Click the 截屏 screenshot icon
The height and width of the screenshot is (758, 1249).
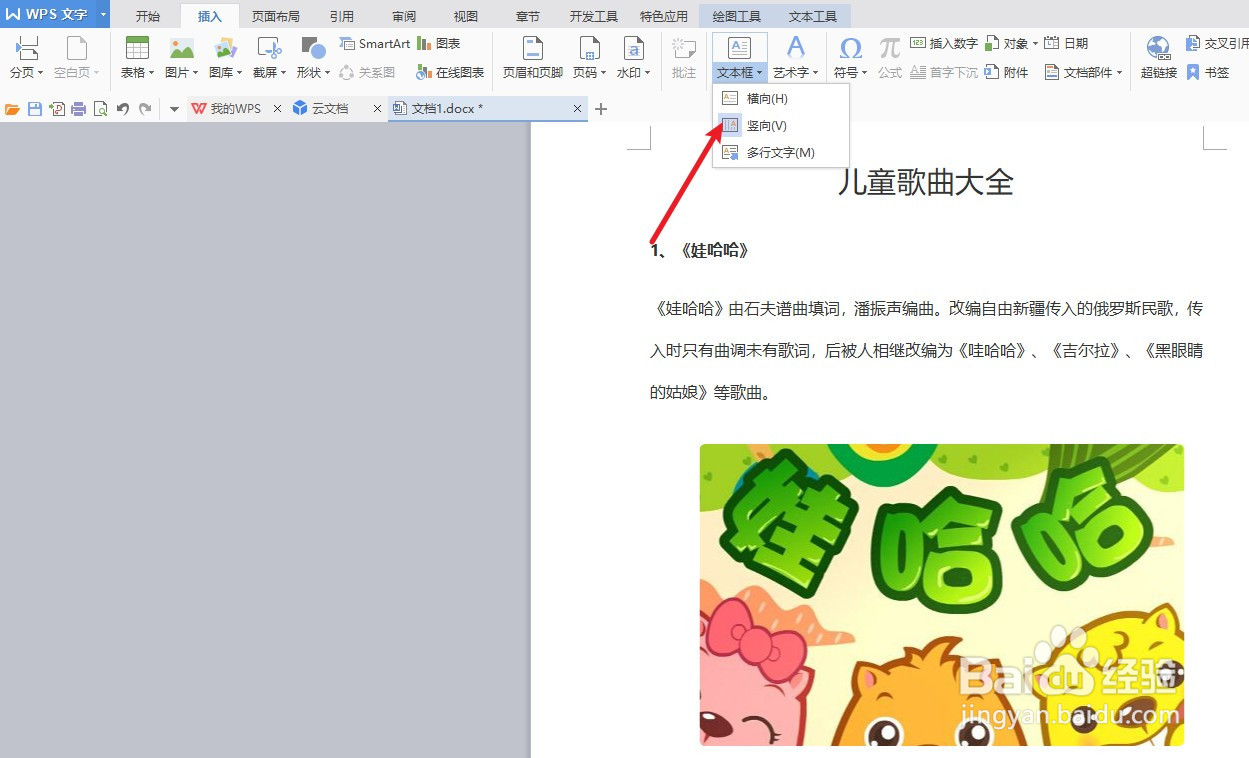pyautogui.click(x=268, y=48)
